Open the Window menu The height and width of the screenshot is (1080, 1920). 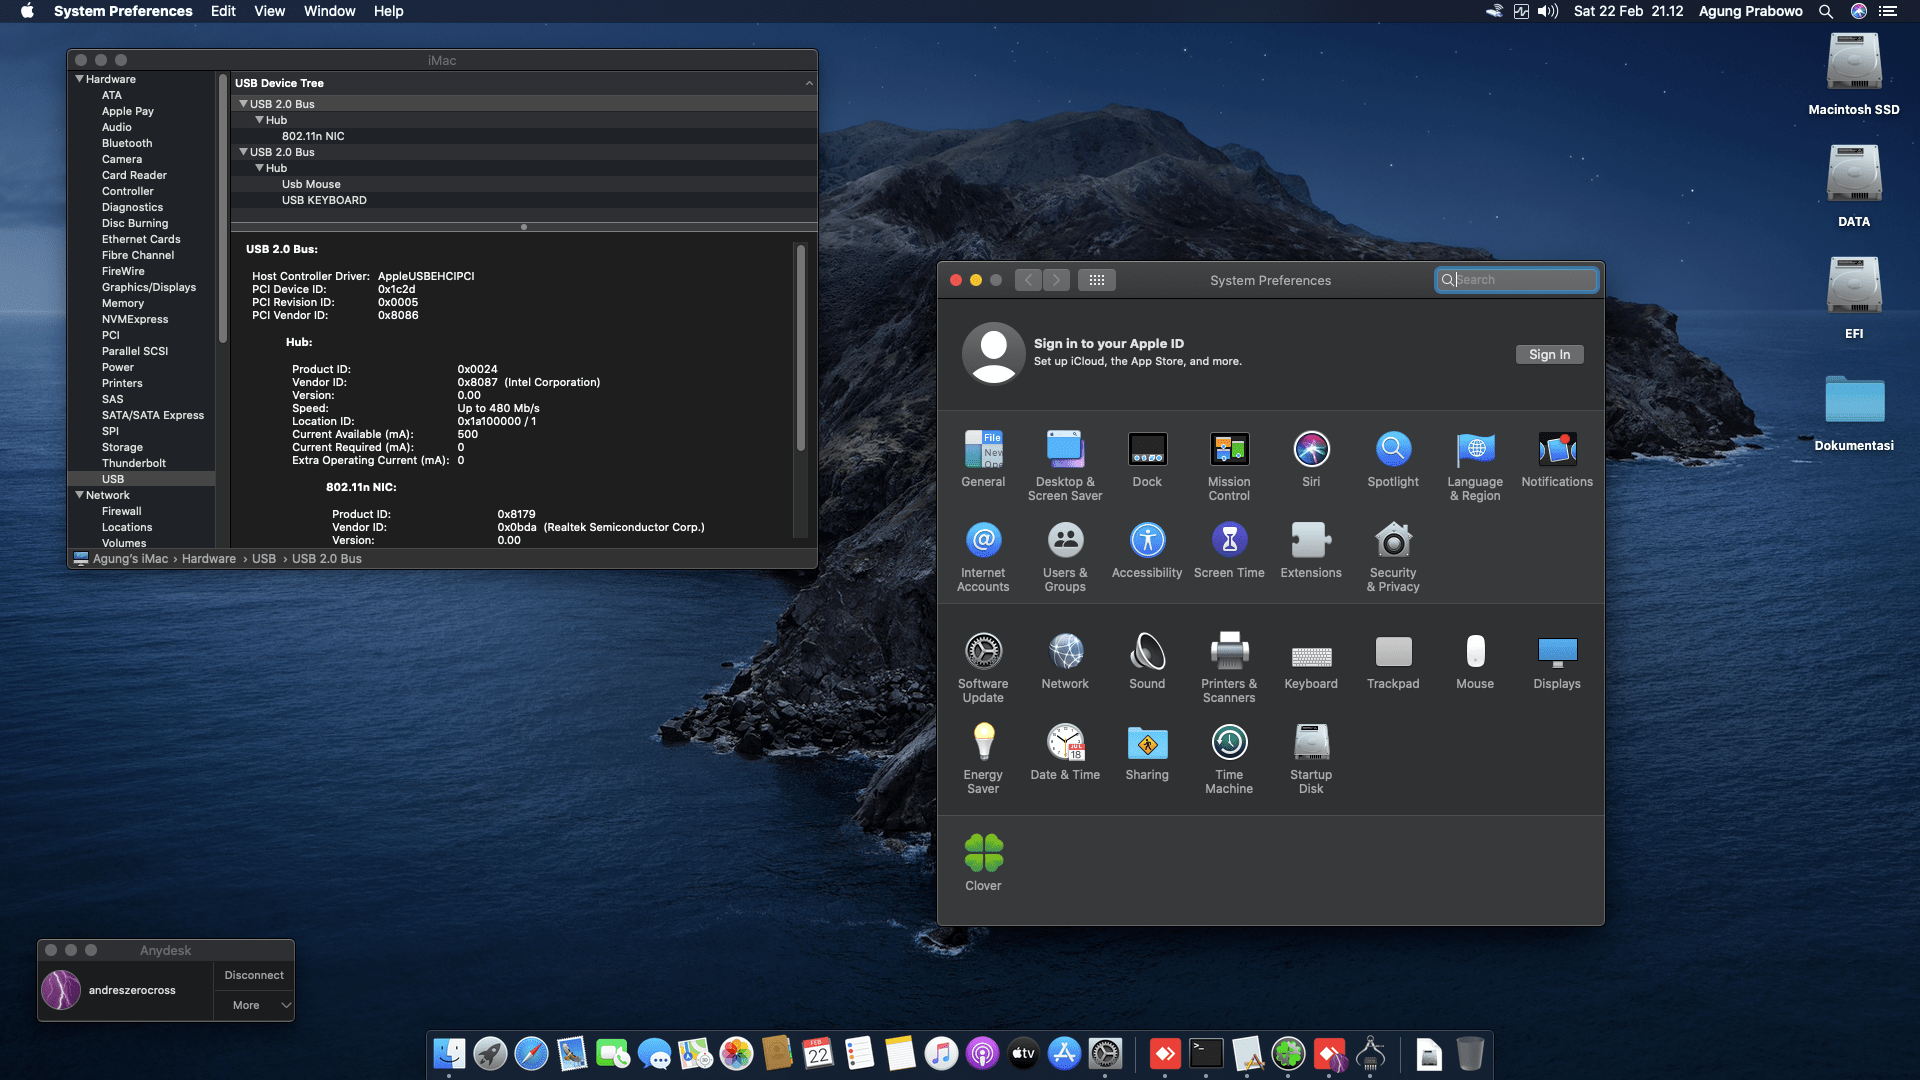point(329,11)
